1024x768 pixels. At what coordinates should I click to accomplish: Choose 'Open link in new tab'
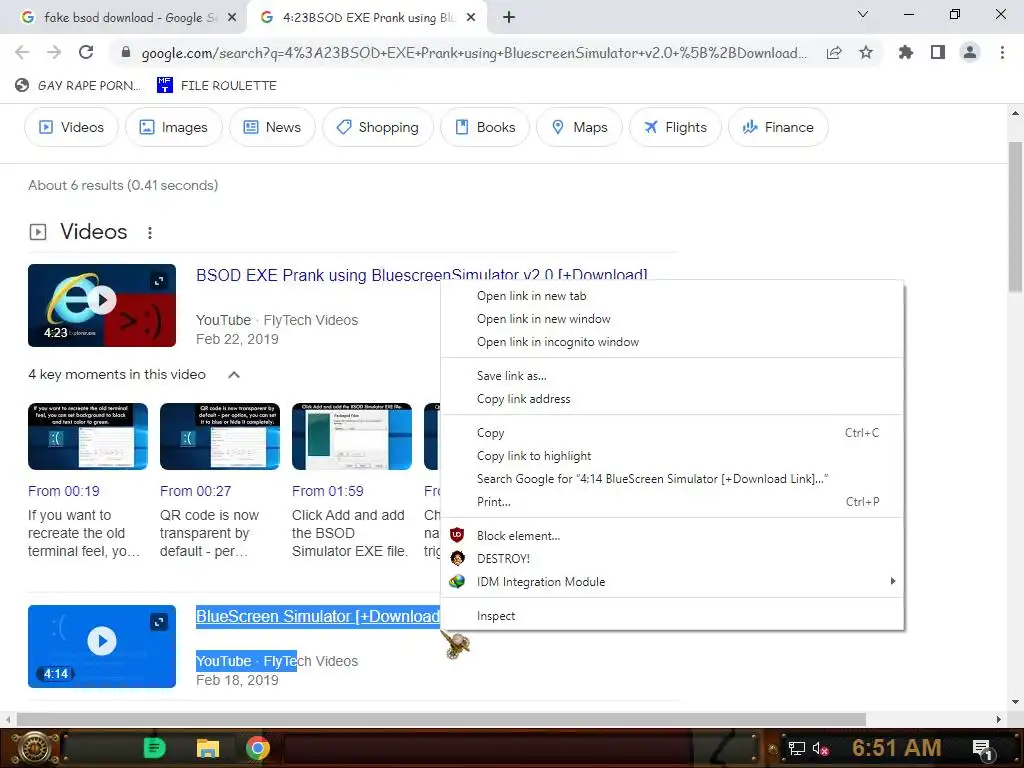[673, 296]
